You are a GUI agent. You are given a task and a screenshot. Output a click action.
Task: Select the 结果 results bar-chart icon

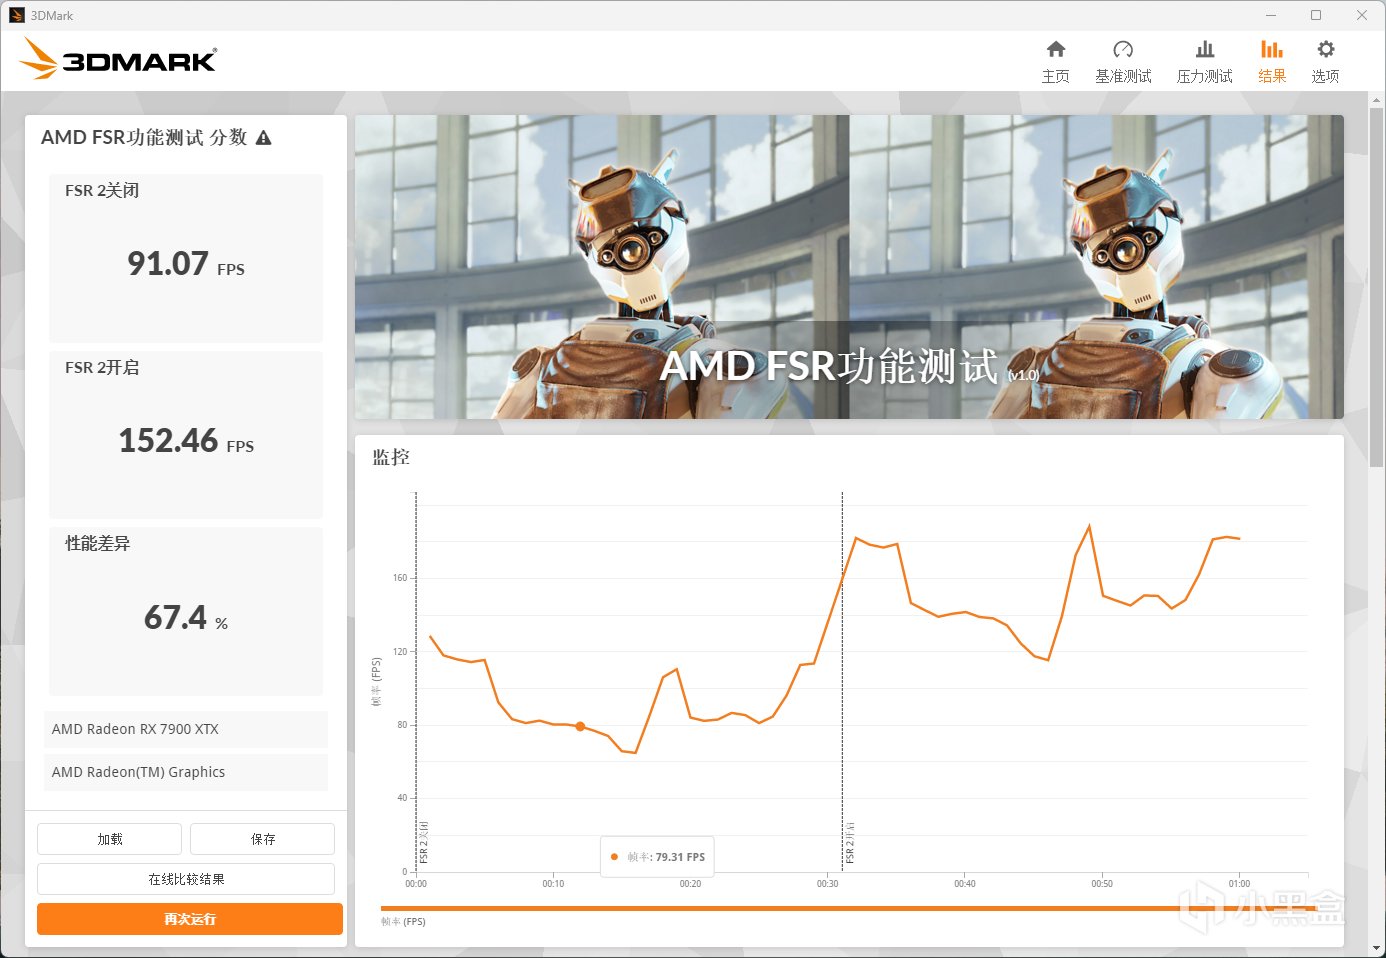(x=1272, y=49)
